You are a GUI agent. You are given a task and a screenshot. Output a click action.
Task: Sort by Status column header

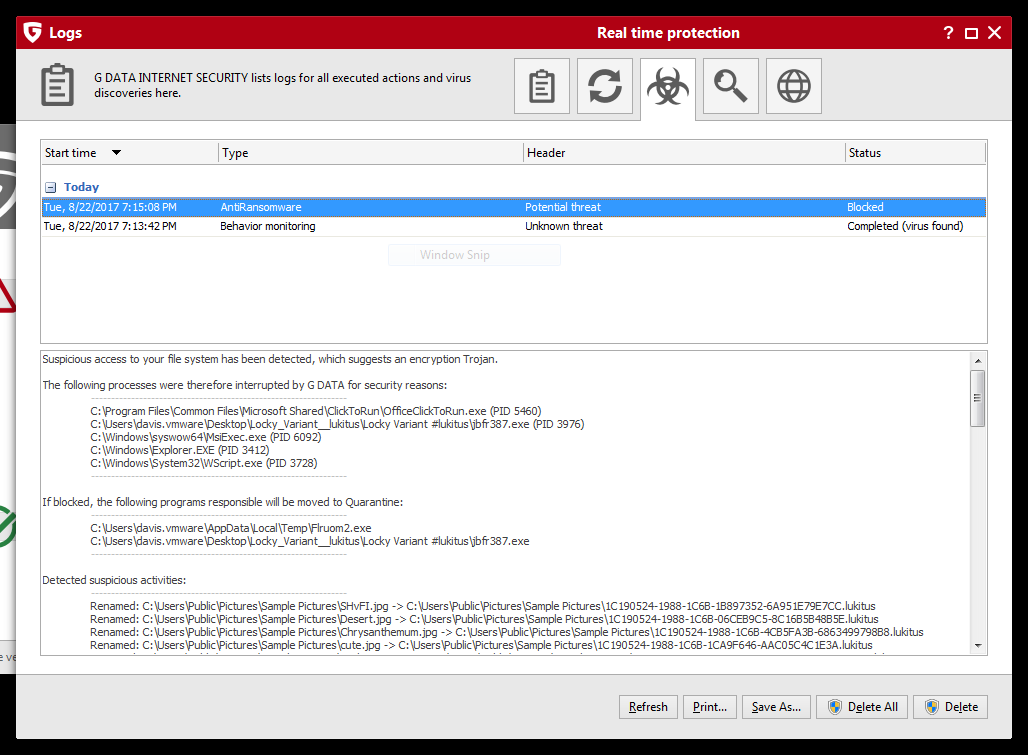tap(915, 153)
